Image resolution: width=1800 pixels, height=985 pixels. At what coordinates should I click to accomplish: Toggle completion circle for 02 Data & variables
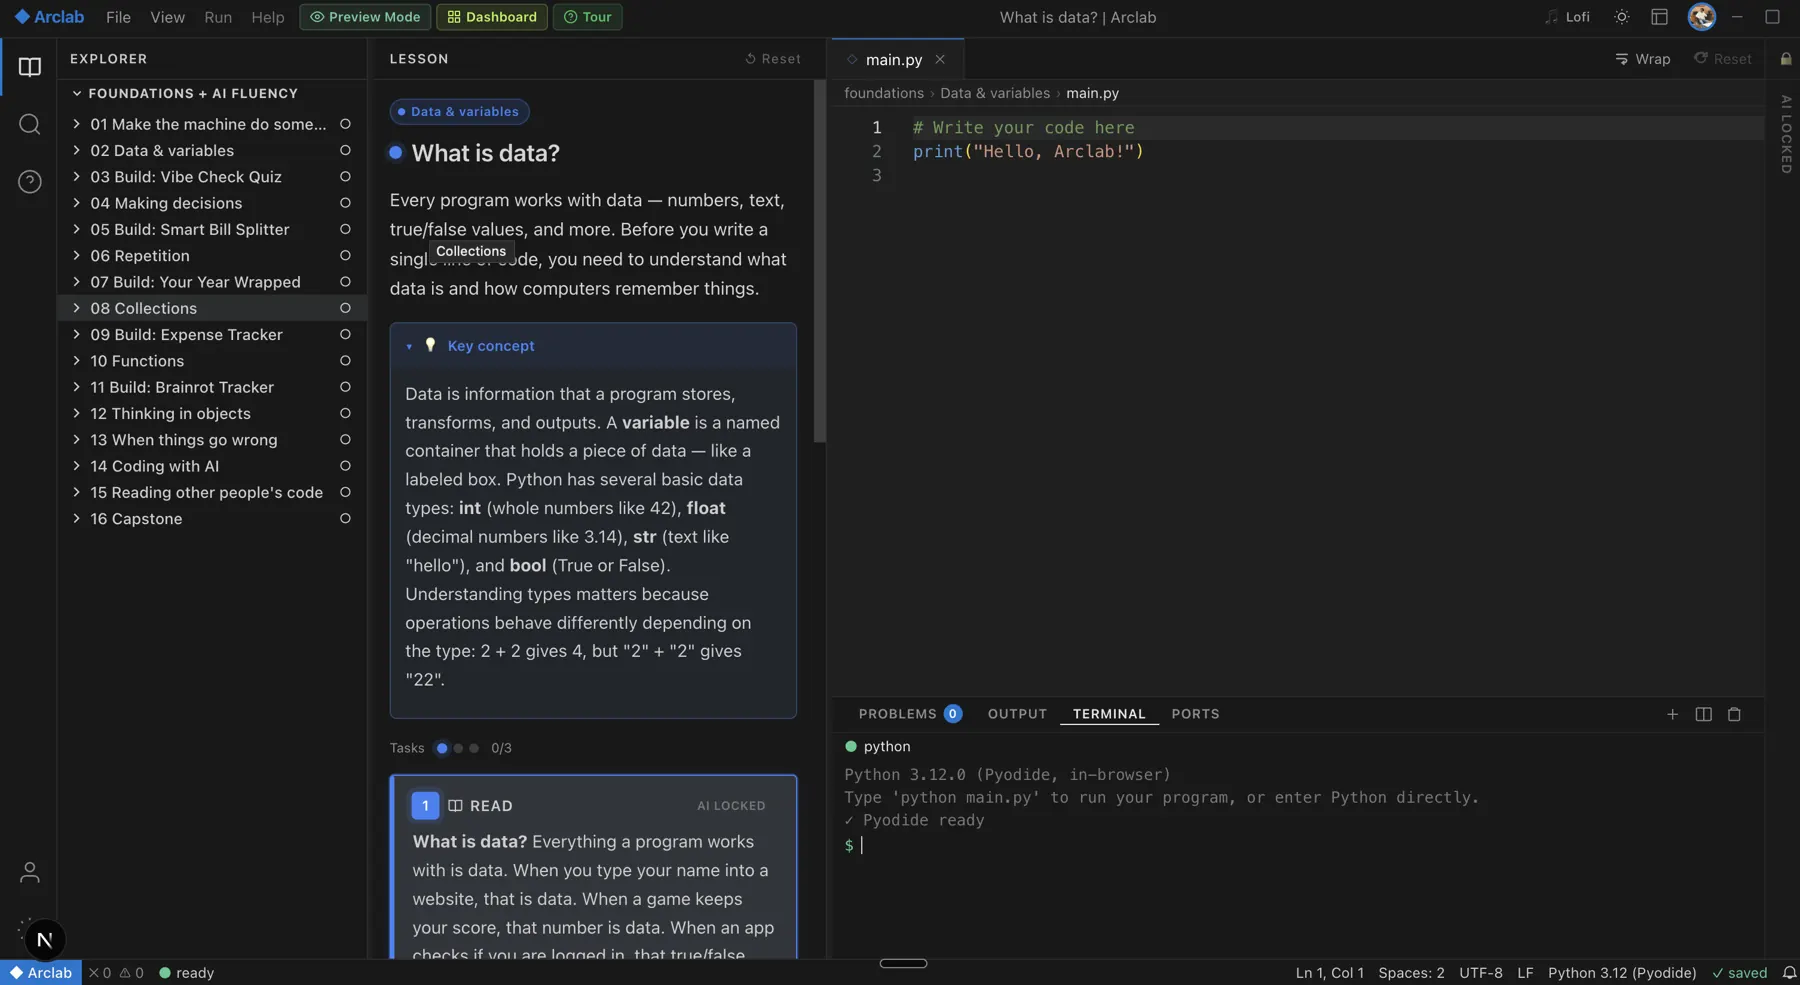tap(345, 151)
